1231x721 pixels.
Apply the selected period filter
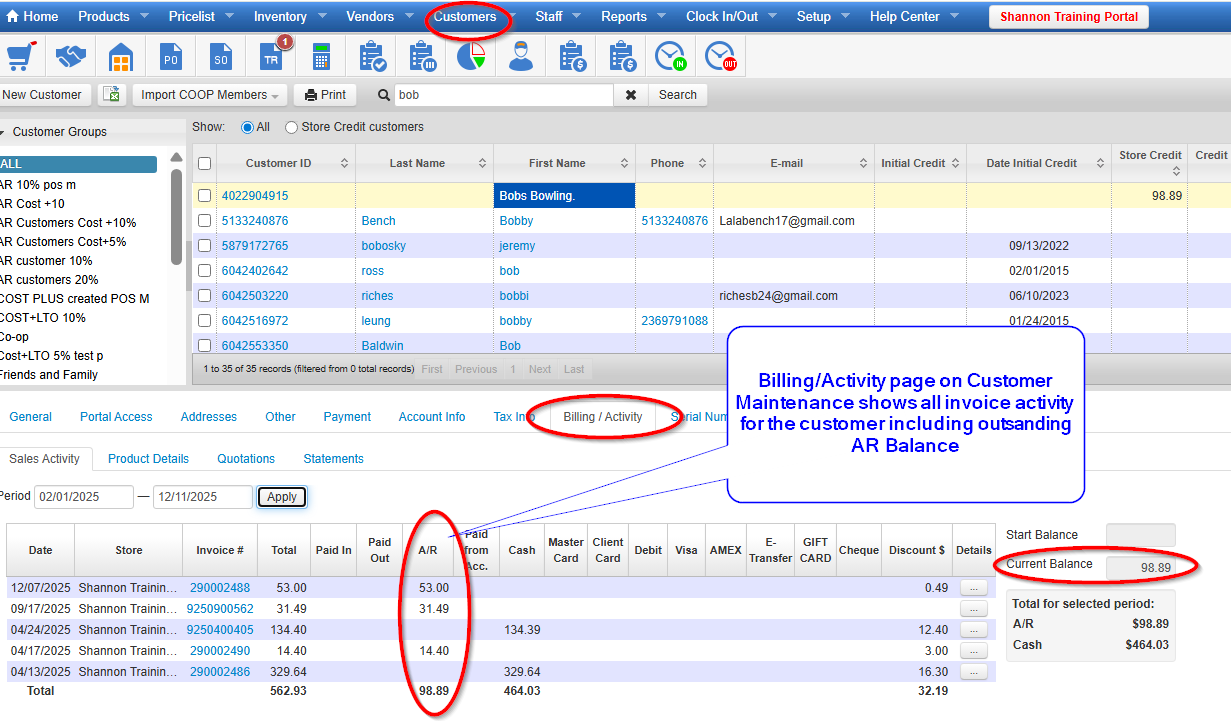click(282, 497)
